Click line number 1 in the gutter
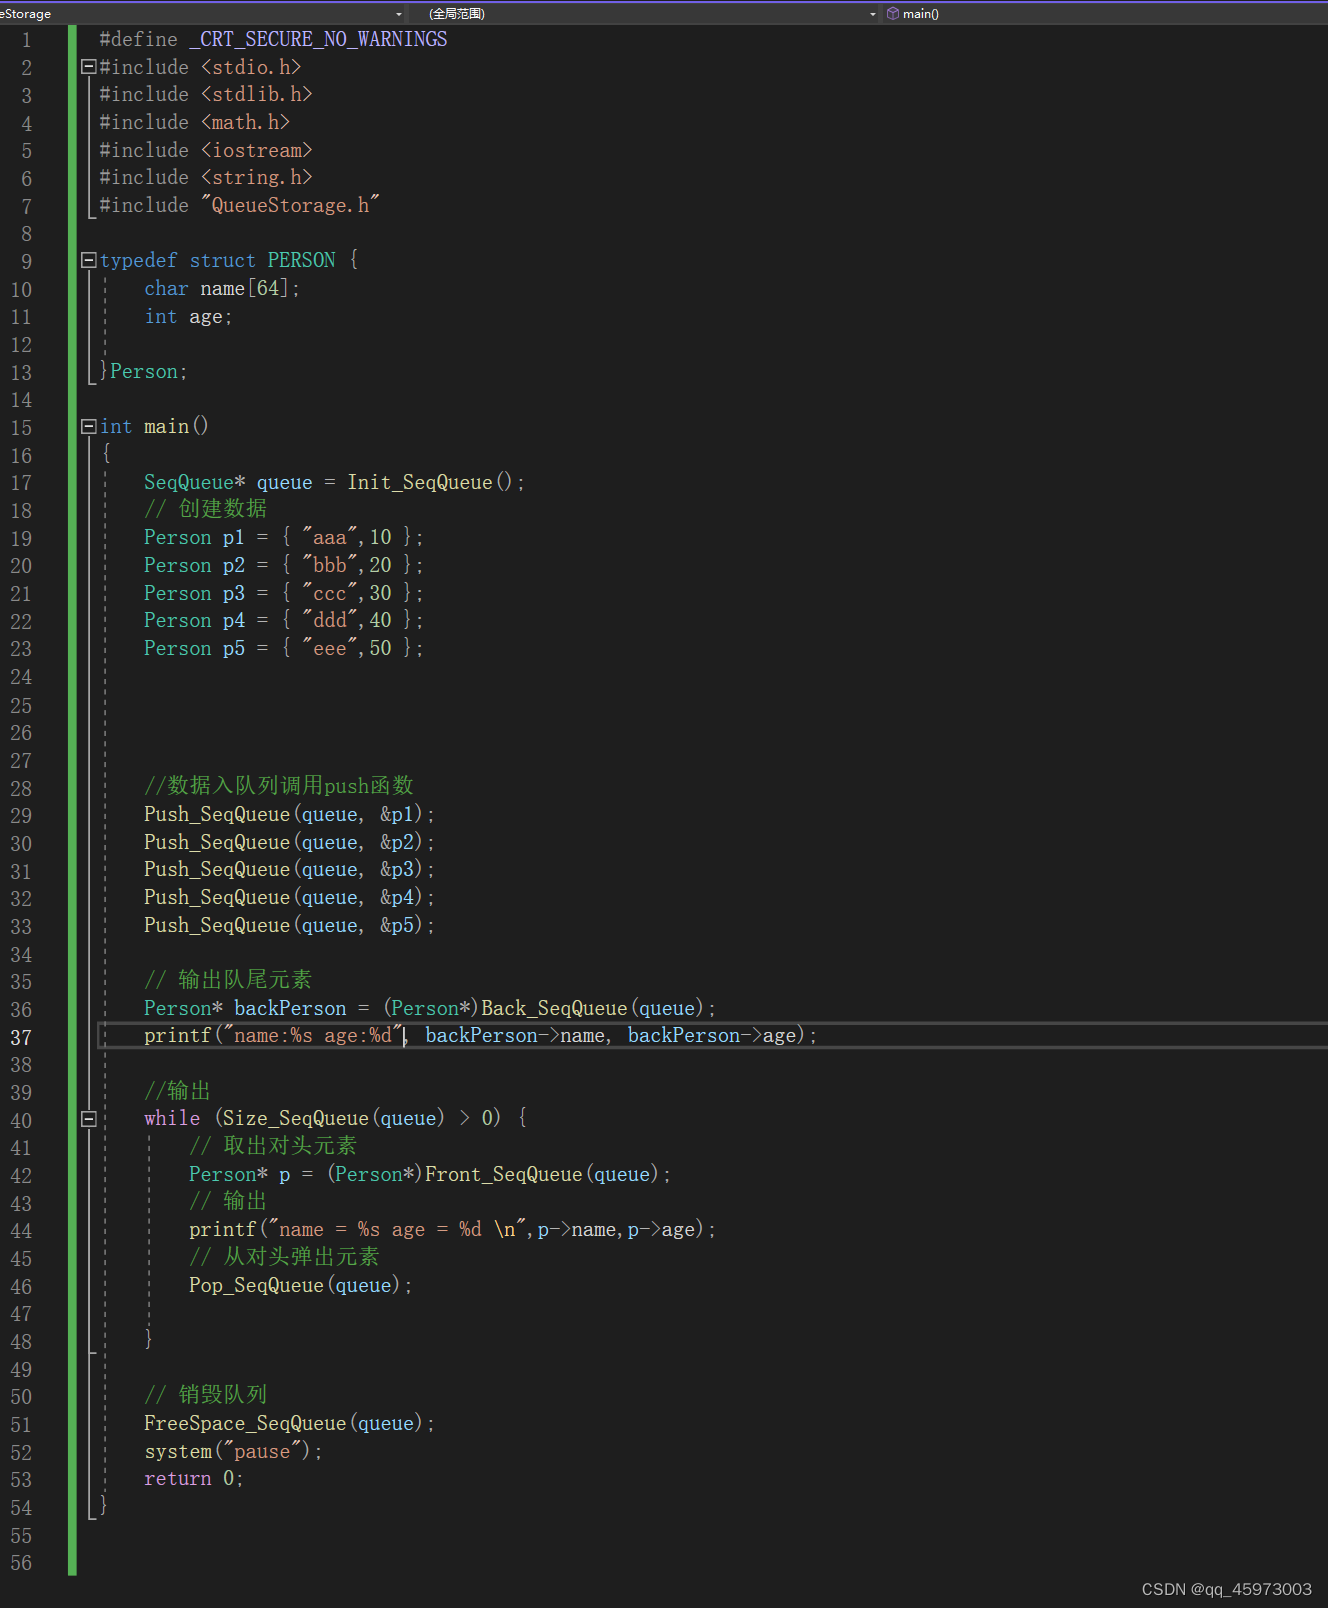The width and height of the screenshot is (1328, 1608). click(27, 40)
